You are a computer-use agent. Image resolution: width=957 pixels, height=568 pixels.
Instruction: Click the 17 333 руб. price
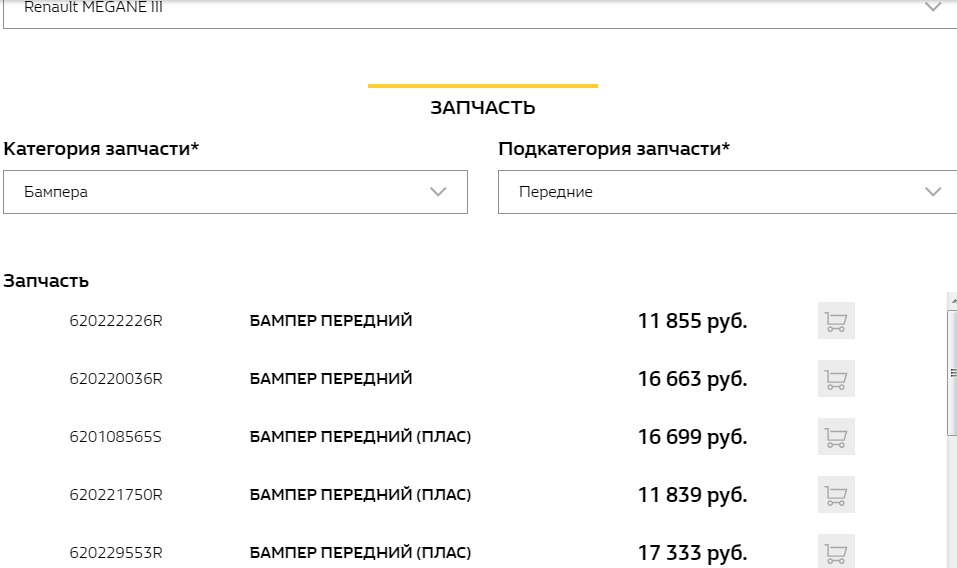click(x=692, y=553)
